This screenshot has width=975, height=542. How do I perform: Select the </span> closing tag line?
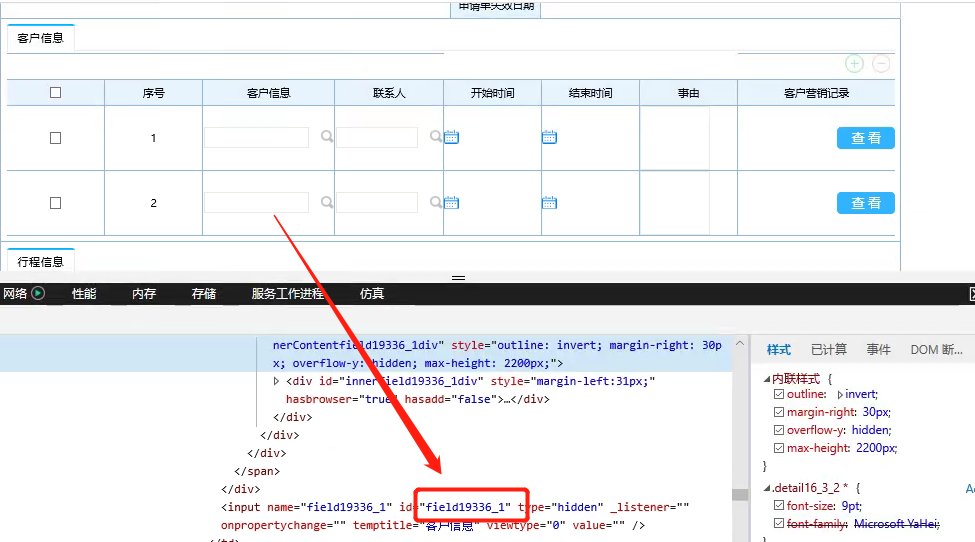257,471
